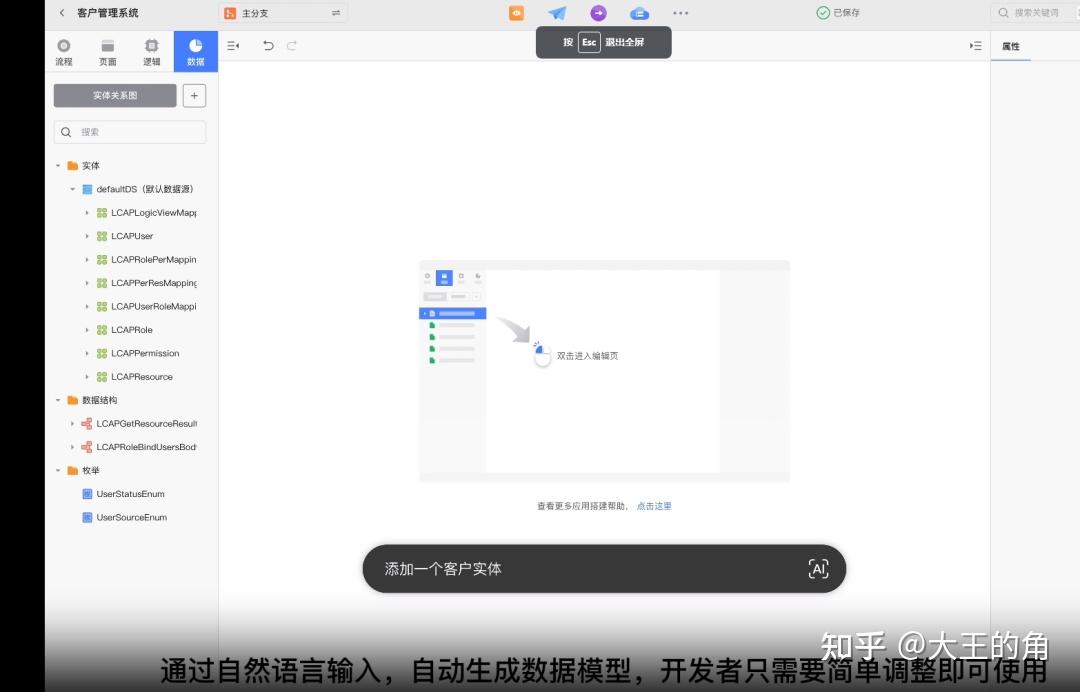The width and height of the screenshot is (1080, 692).
Task: Select the LCAPPermission entity icon
Action: (102, 353)
